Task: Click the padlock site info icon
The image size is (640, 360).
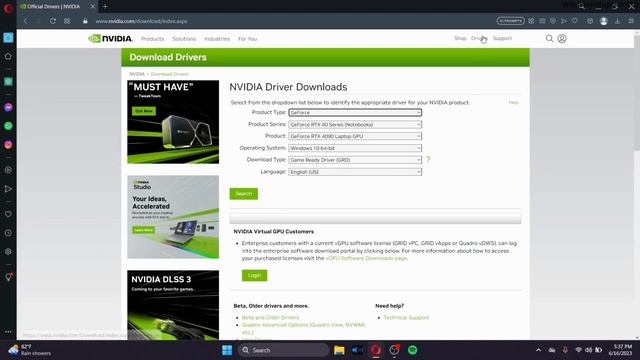Action: tap(85, 21)
